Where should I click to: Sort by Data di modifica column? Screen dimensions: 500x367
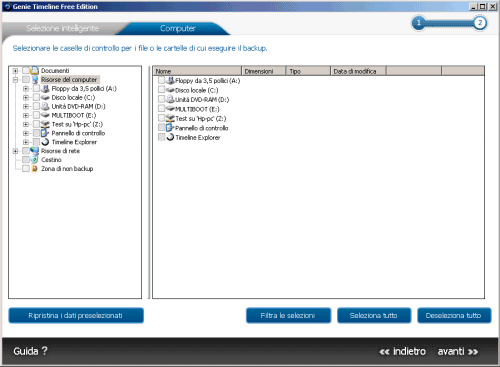pyautogui.click(x=358, y=71)
